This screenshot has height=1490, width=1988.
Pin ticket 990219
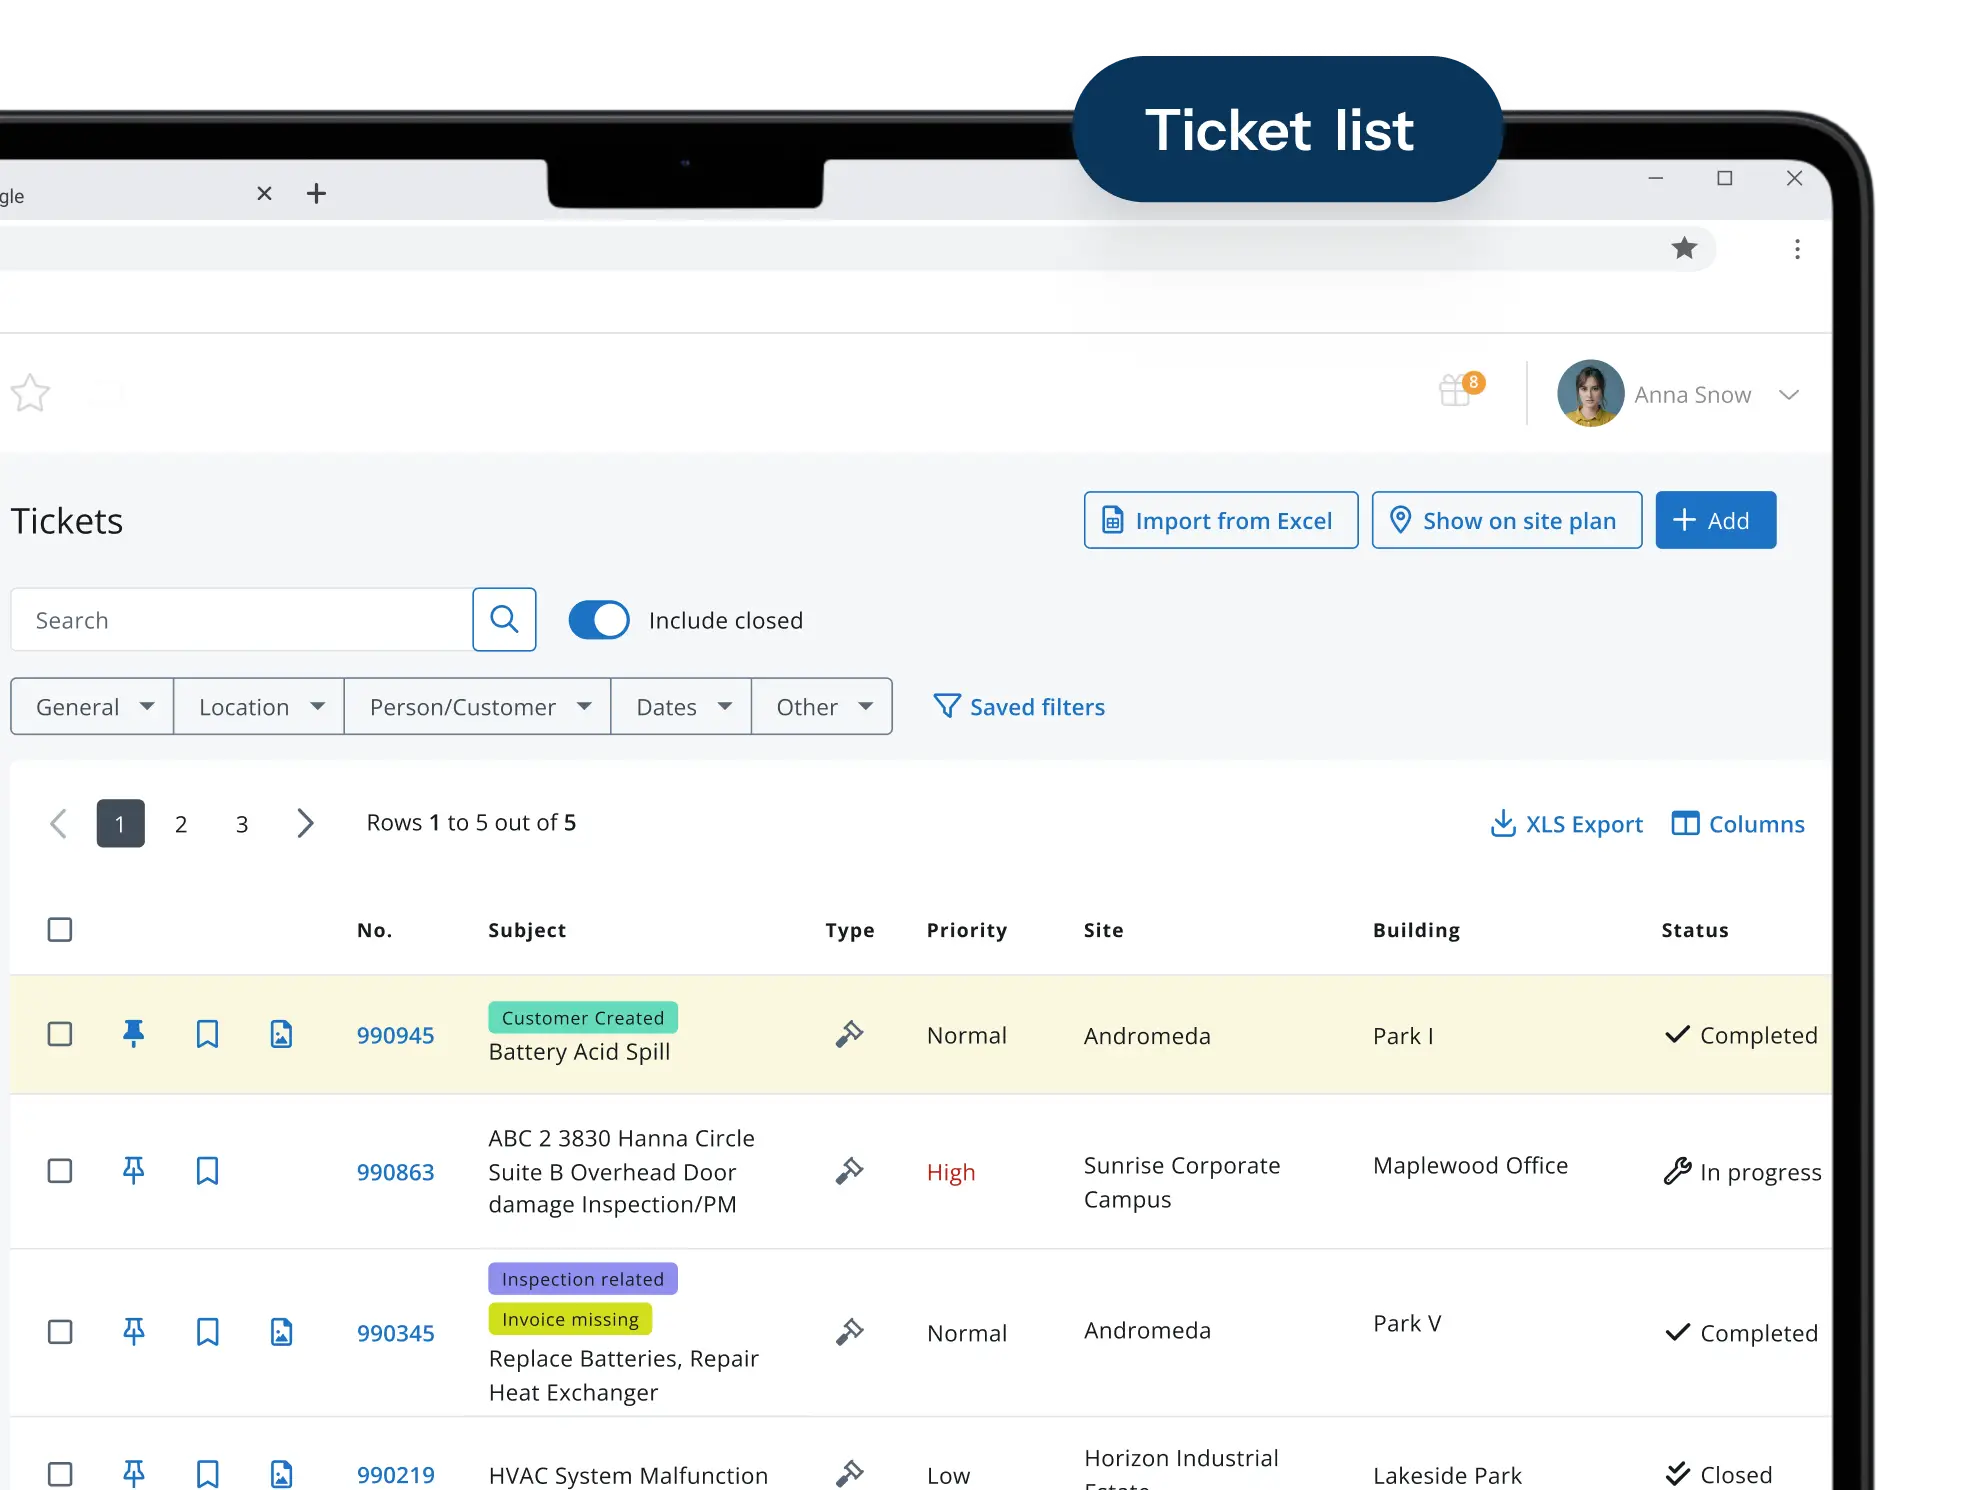(x=133, y=1474)
